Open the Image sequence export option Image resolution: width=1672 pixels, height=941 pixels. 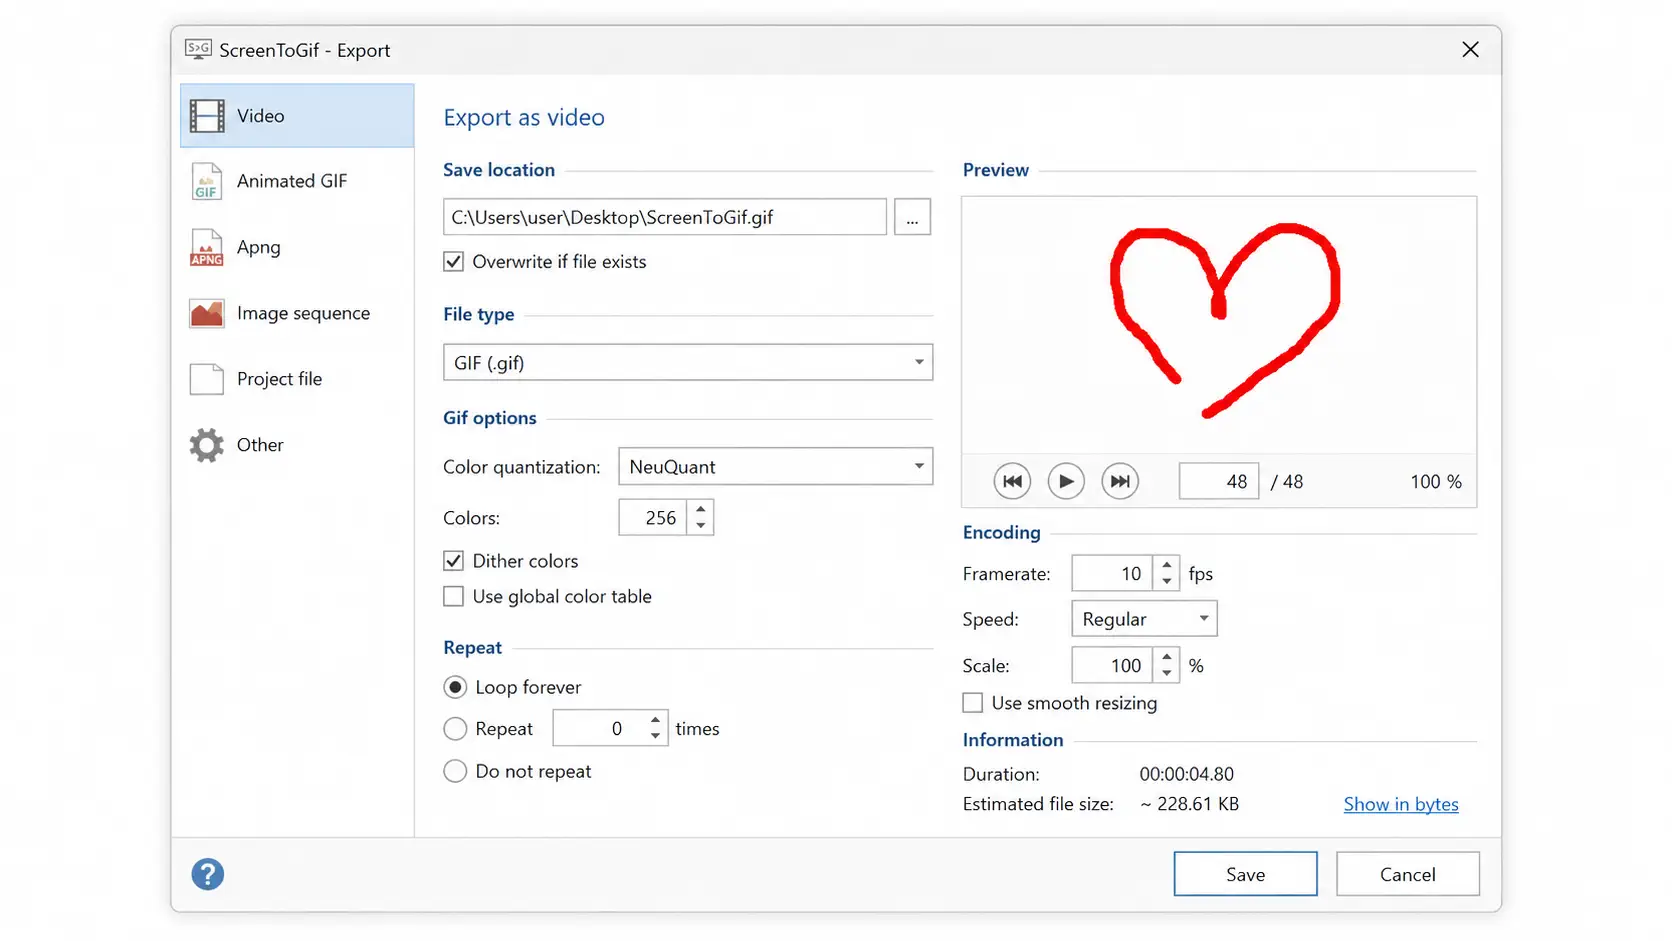point(297,313)
